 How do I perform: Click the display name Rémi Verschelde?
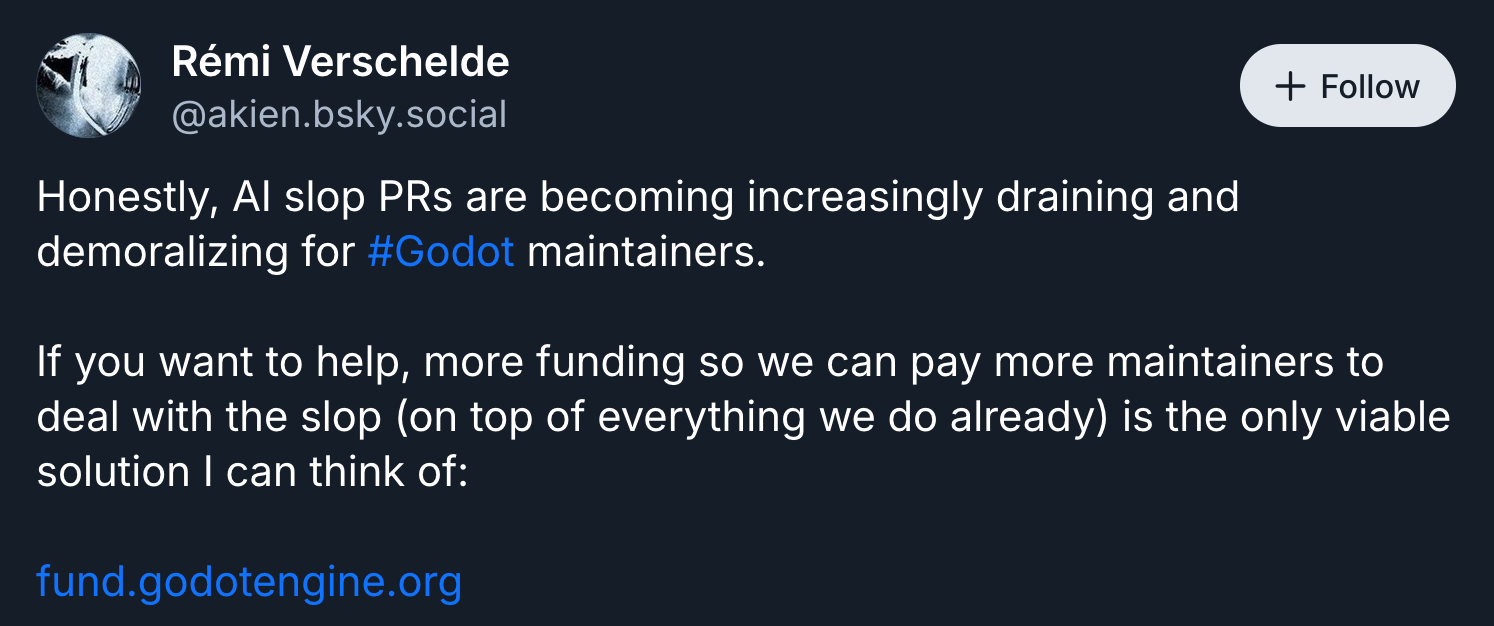coord(340,63)
